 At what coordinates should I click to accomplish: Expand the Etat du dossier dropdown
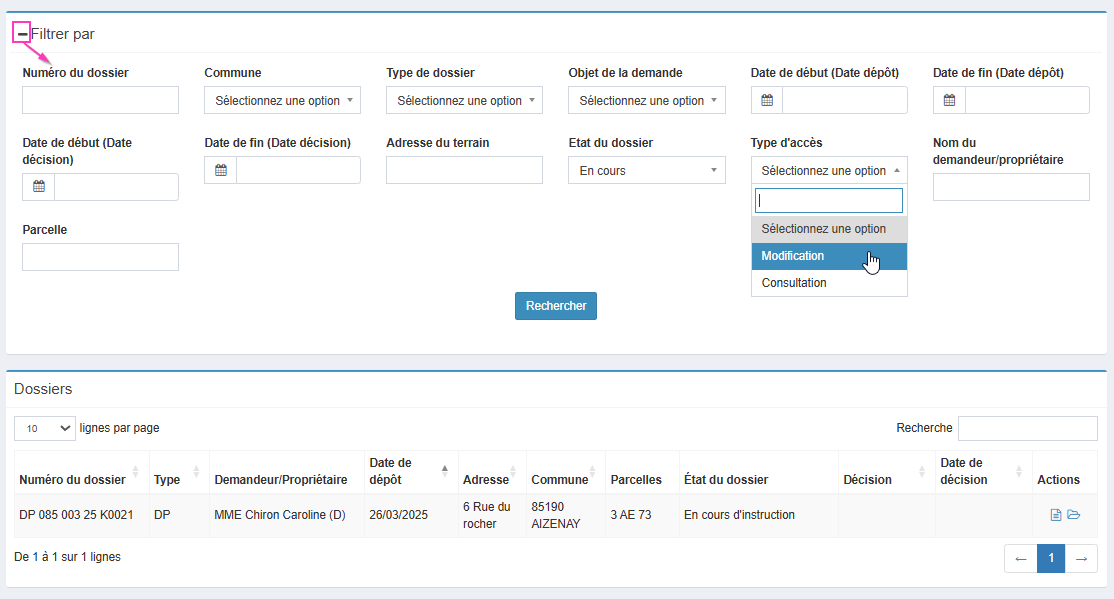(x=646, y=170)
